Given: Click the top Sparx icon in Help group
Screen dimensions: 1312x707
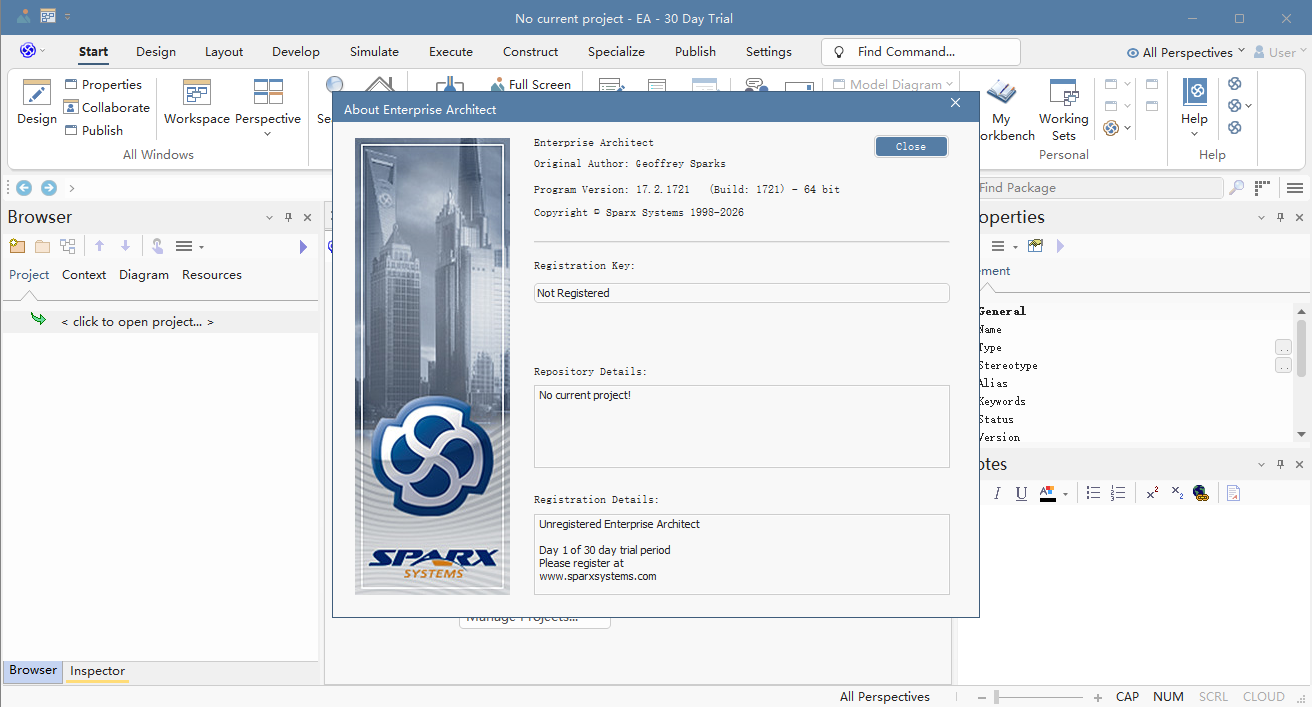Looking at the screenshot, I should [x=1235, y=84].
